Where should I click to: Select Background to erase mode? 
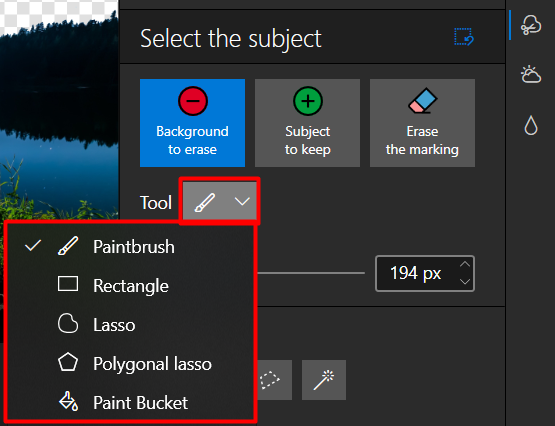(x=192, y=123)
